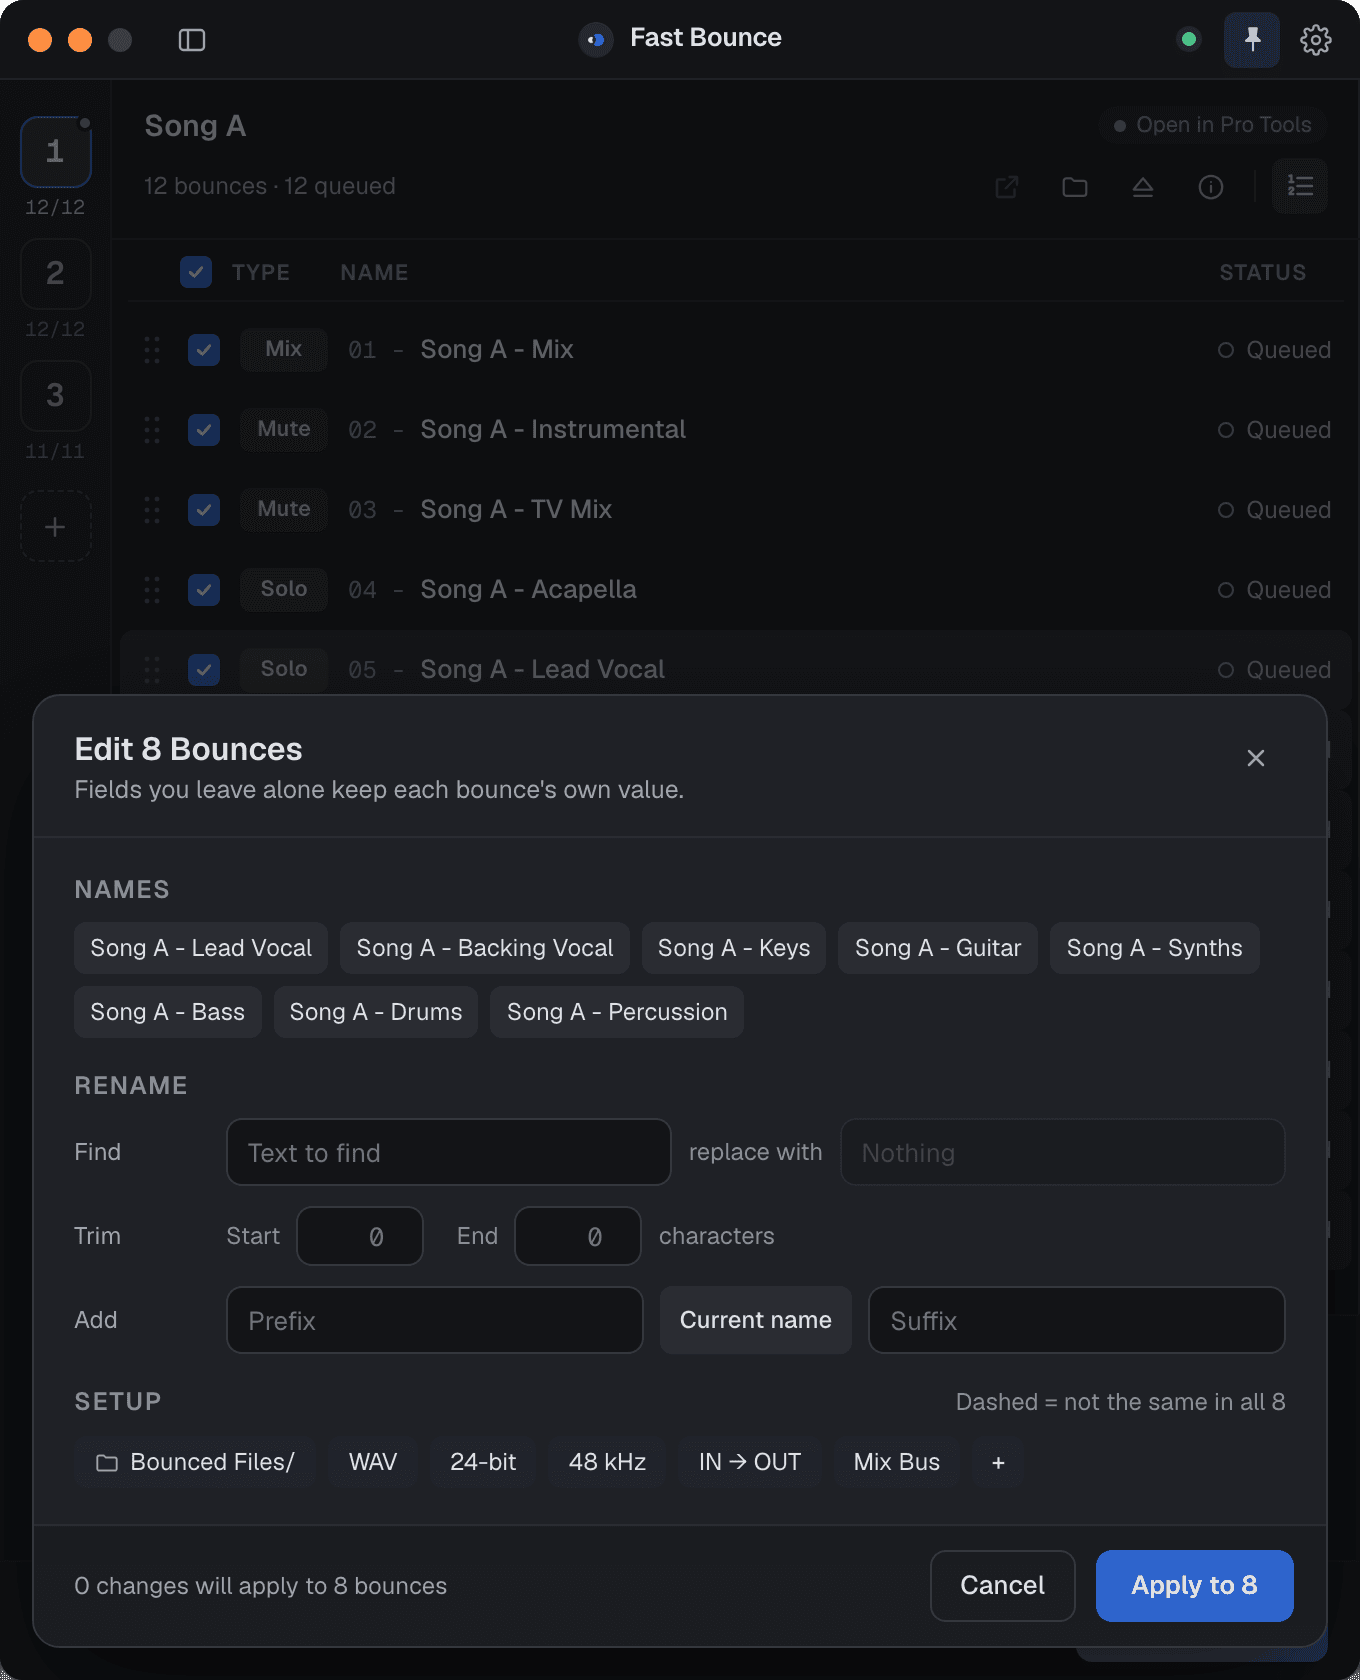Click drag handle of TV Mix row
Screen dimensions: 1360x1680
[152, 510]
